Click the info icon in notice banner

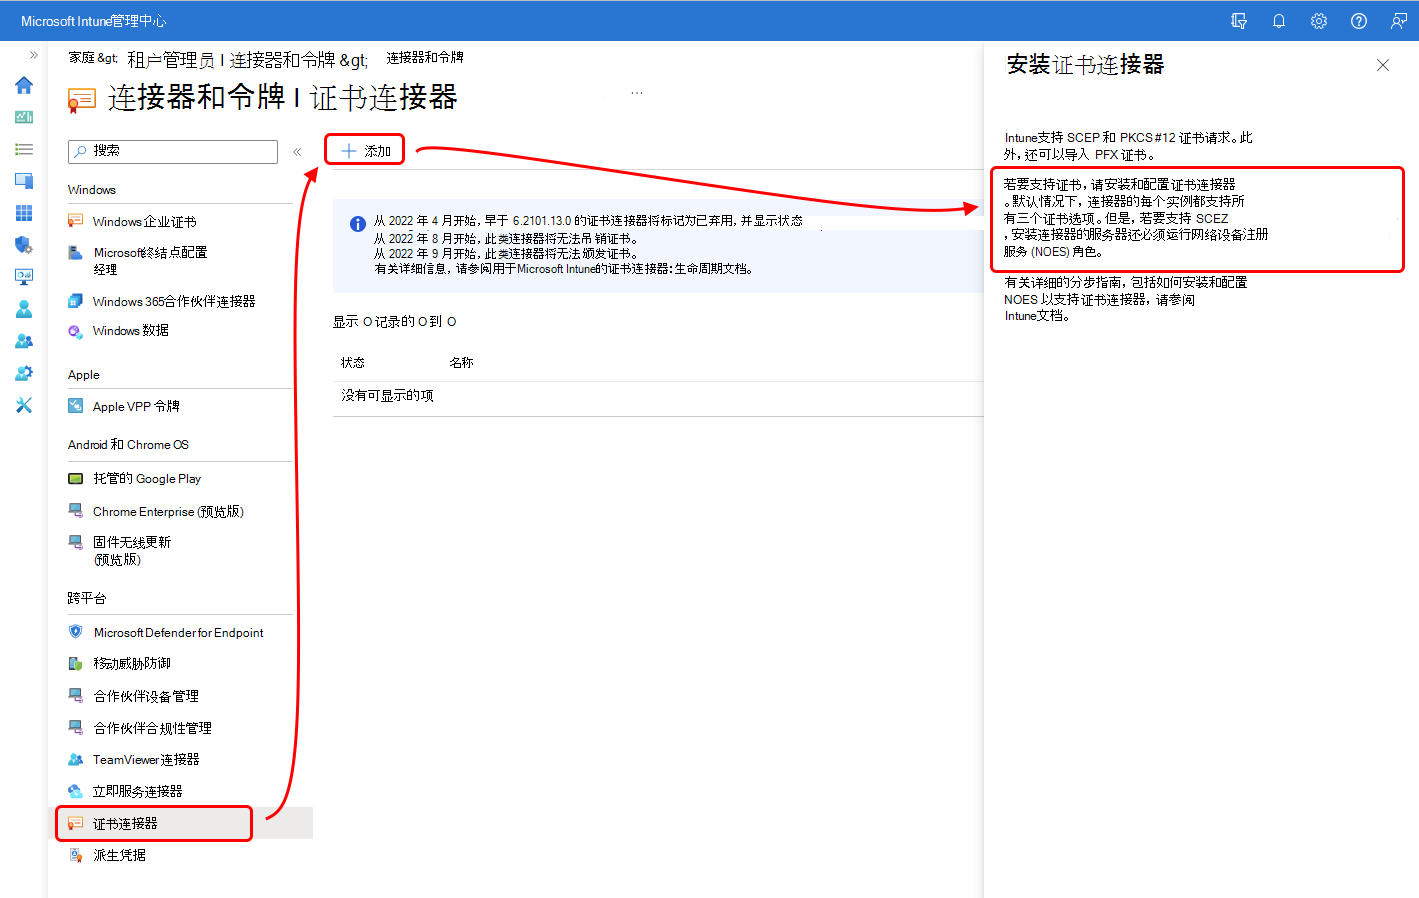[357, 224]
